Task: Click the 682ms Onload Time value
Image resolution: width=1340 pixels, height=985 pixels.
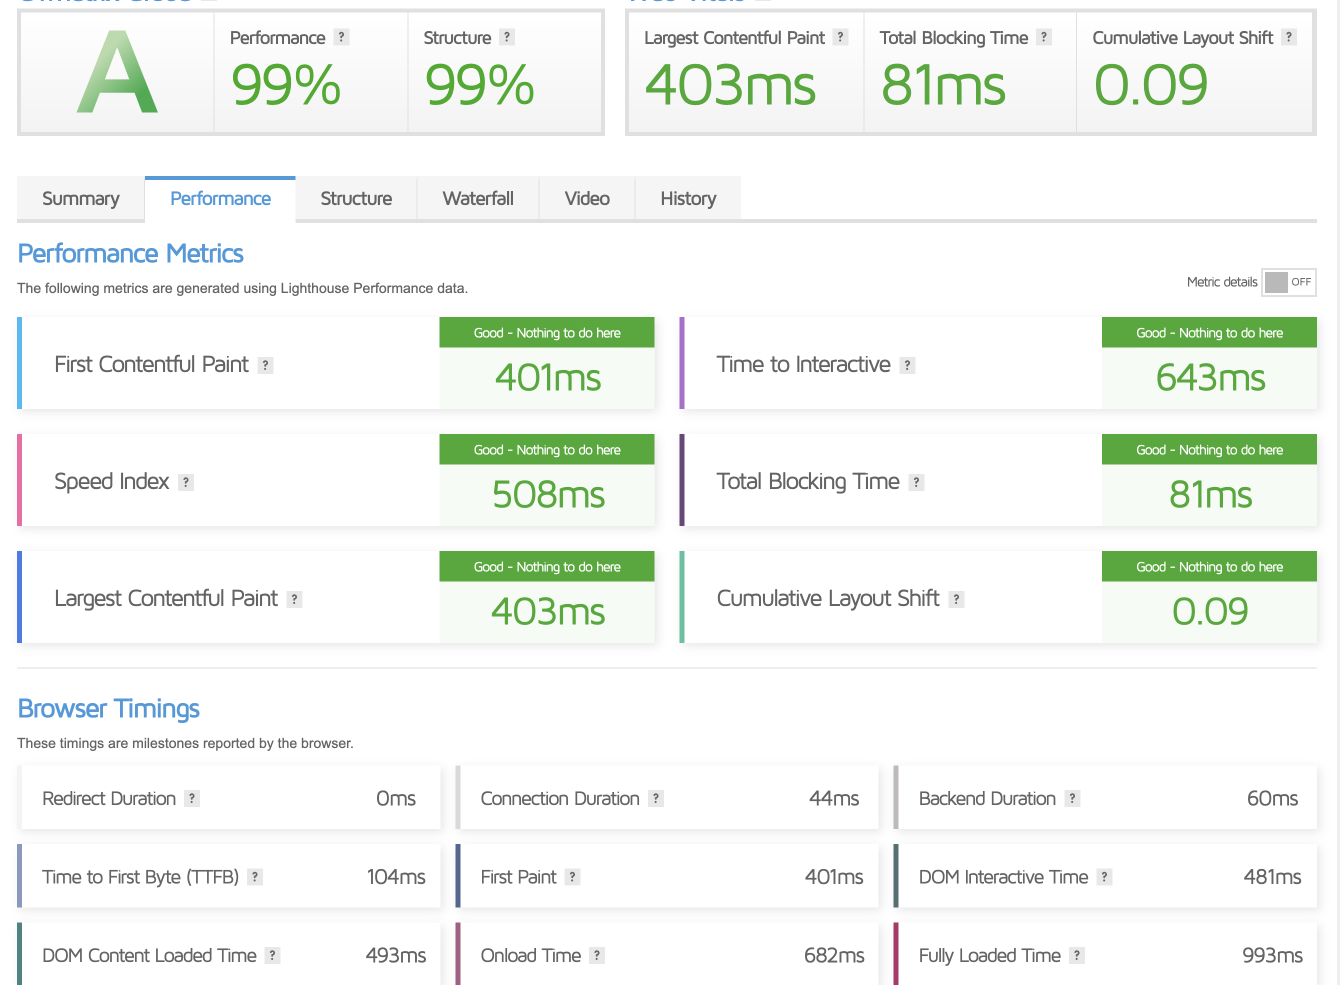Action: (834, 955)
